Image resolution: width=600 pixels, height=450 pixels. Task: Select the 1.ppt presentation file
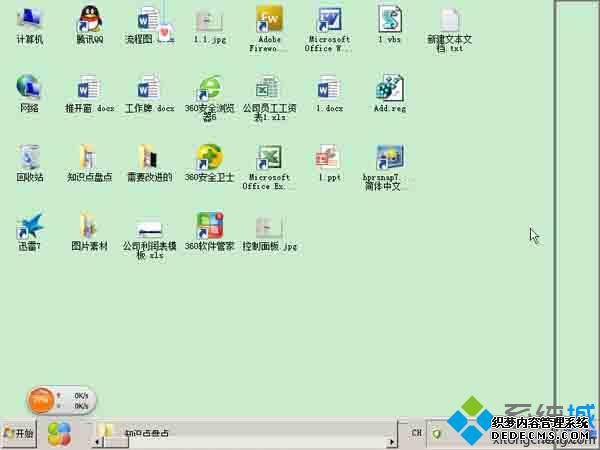pos(328,158)
